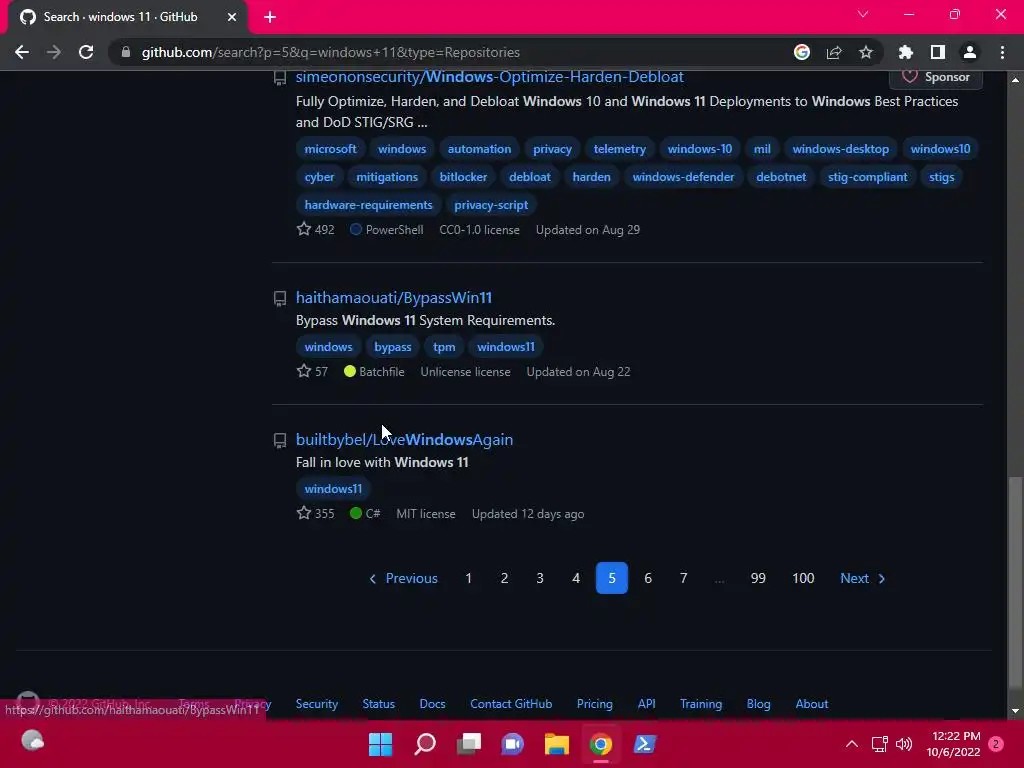Sponsor simeononsecurity via Sponsor button

point(936,77)
